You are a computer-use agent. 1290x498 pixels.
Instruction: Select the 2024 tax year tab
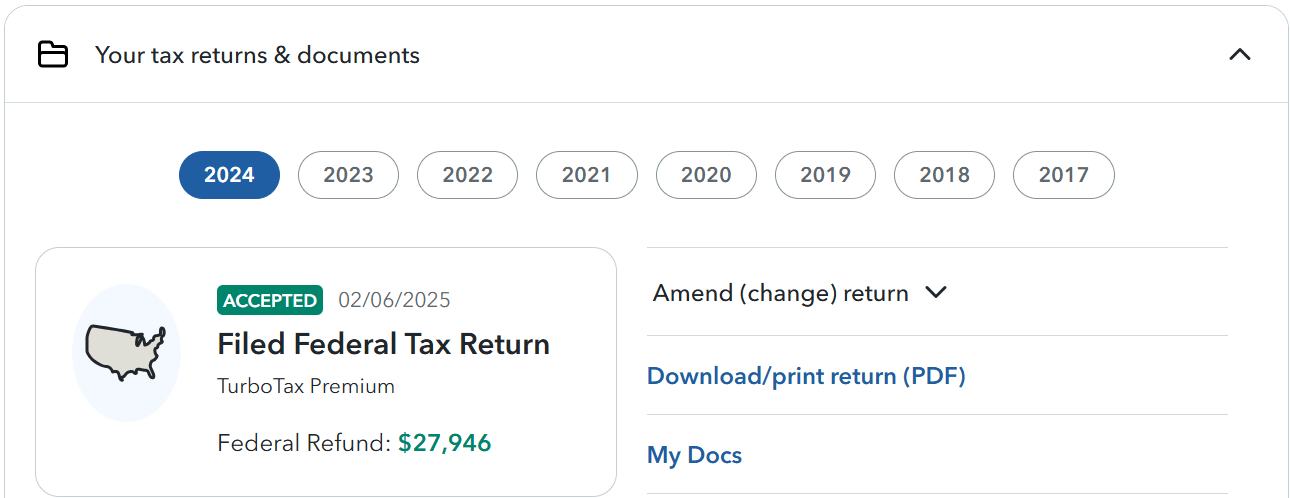click(229, 175)
